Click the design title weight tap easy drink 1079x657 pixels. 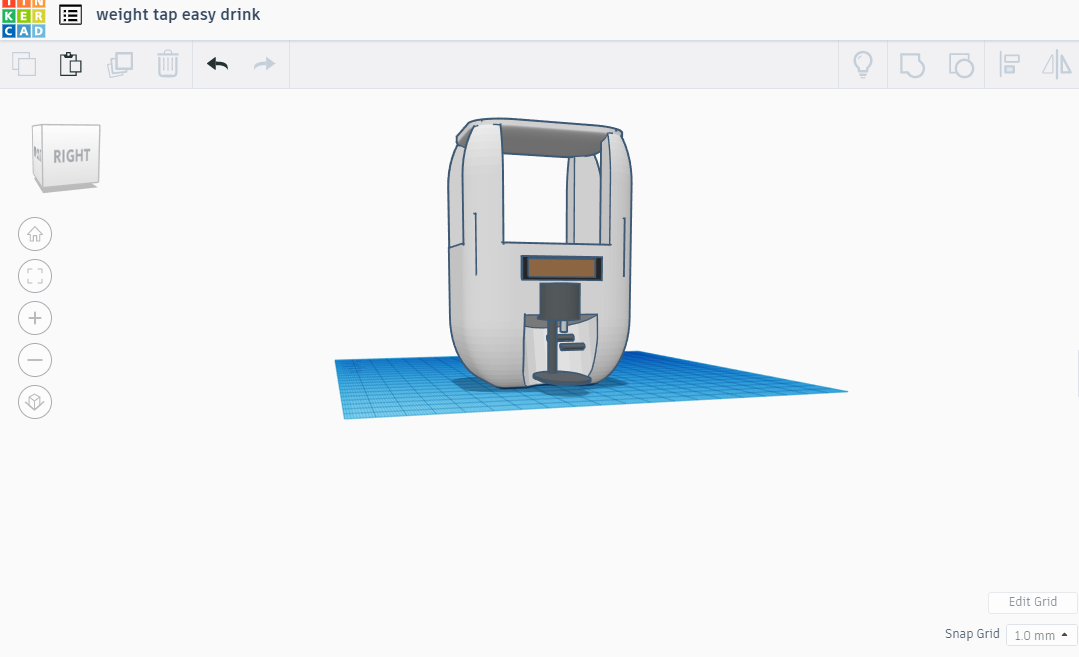point(177,15)
